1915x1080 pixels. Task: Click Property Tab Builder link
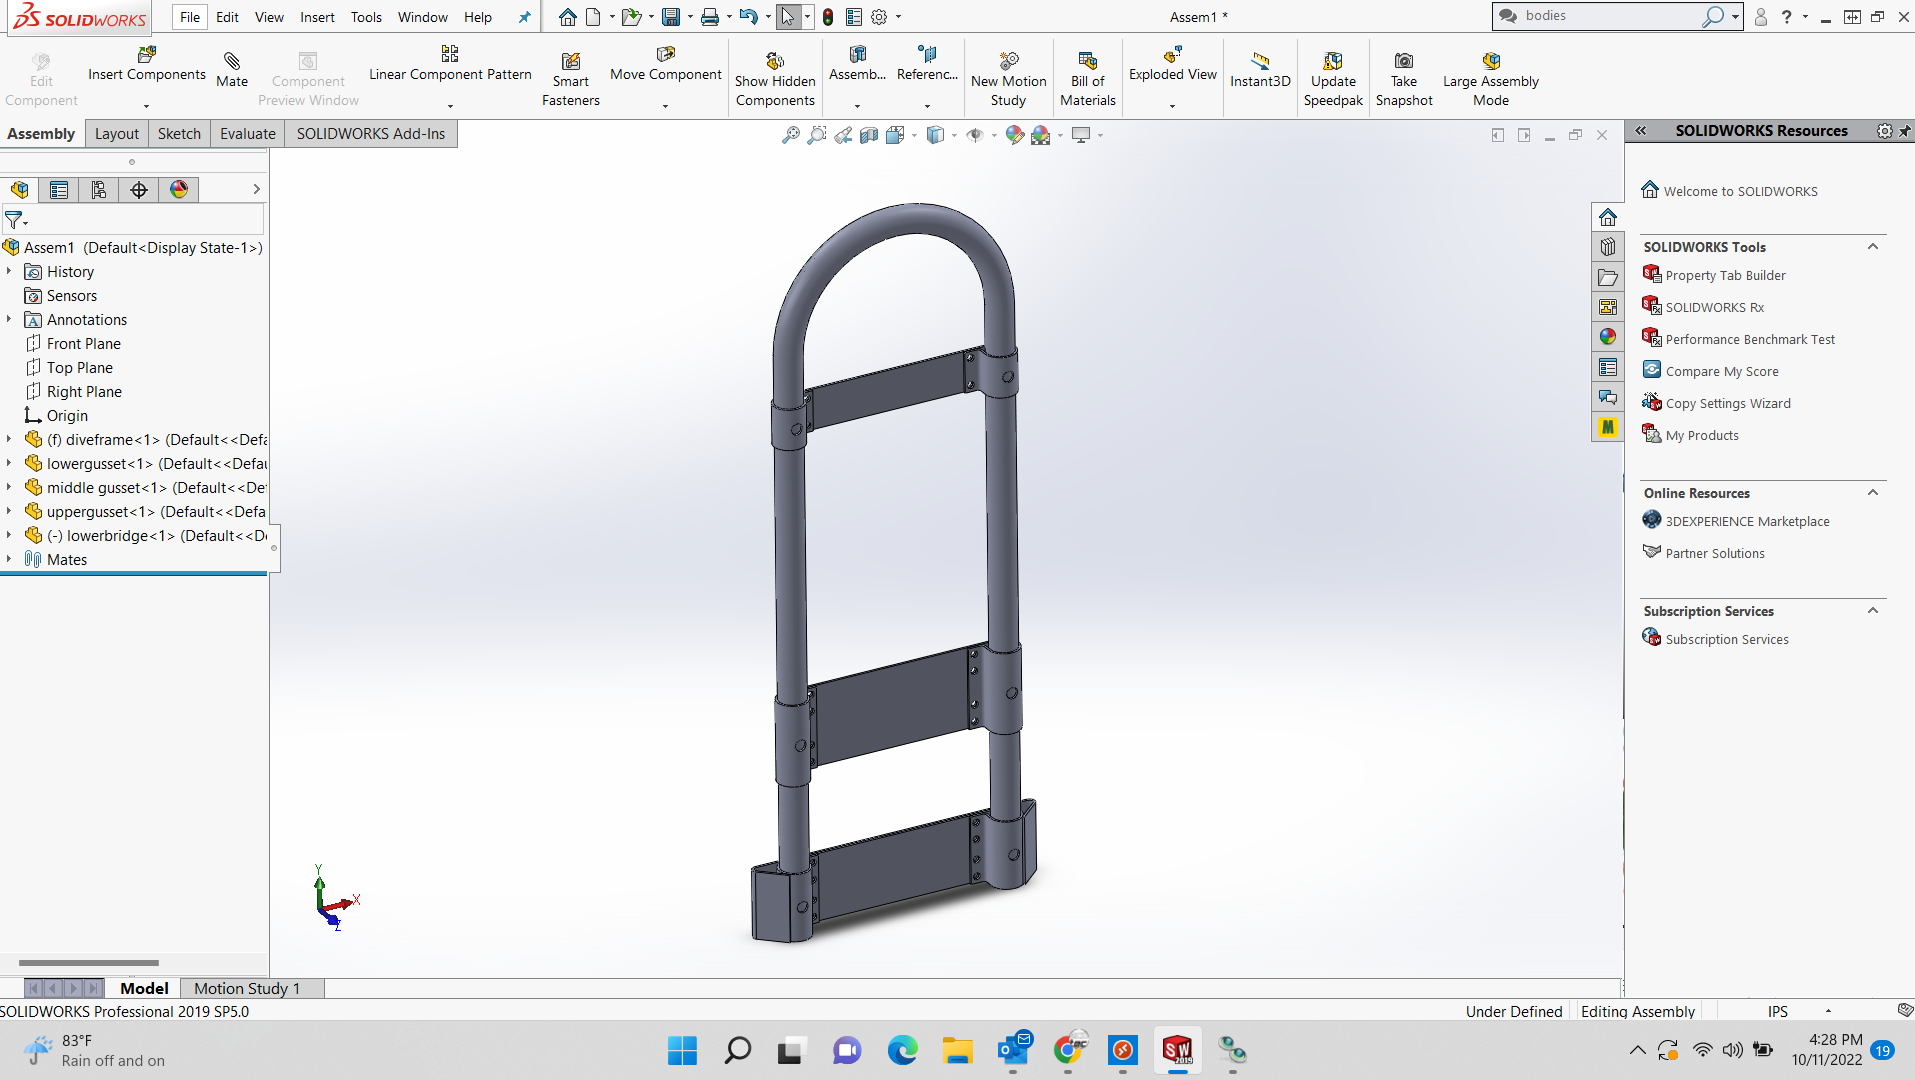1725,275
